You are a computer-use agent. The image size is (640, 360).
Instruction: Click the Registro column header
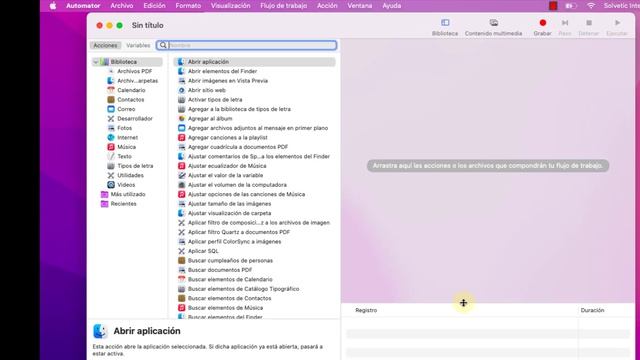(366, 310)
